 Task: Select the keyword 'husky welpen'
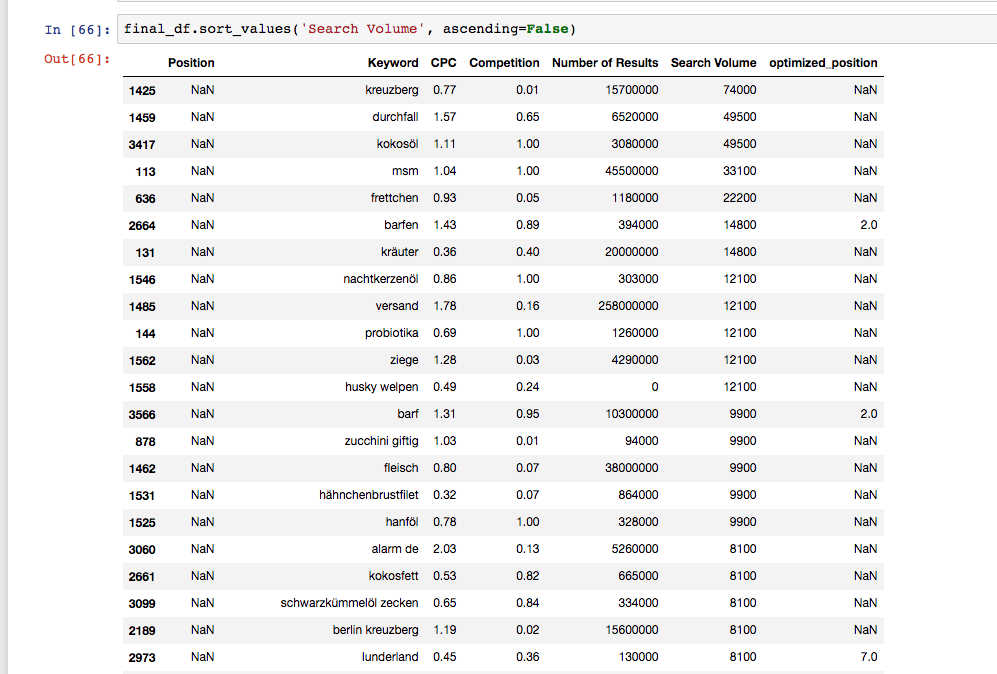(382, 387)
